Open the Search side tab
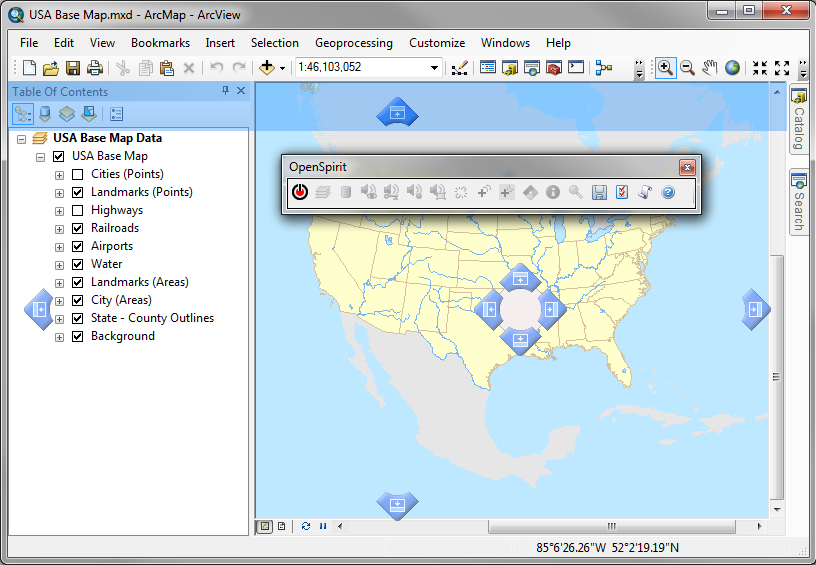This screenshot has height=565, width=816. click(799, 202)
